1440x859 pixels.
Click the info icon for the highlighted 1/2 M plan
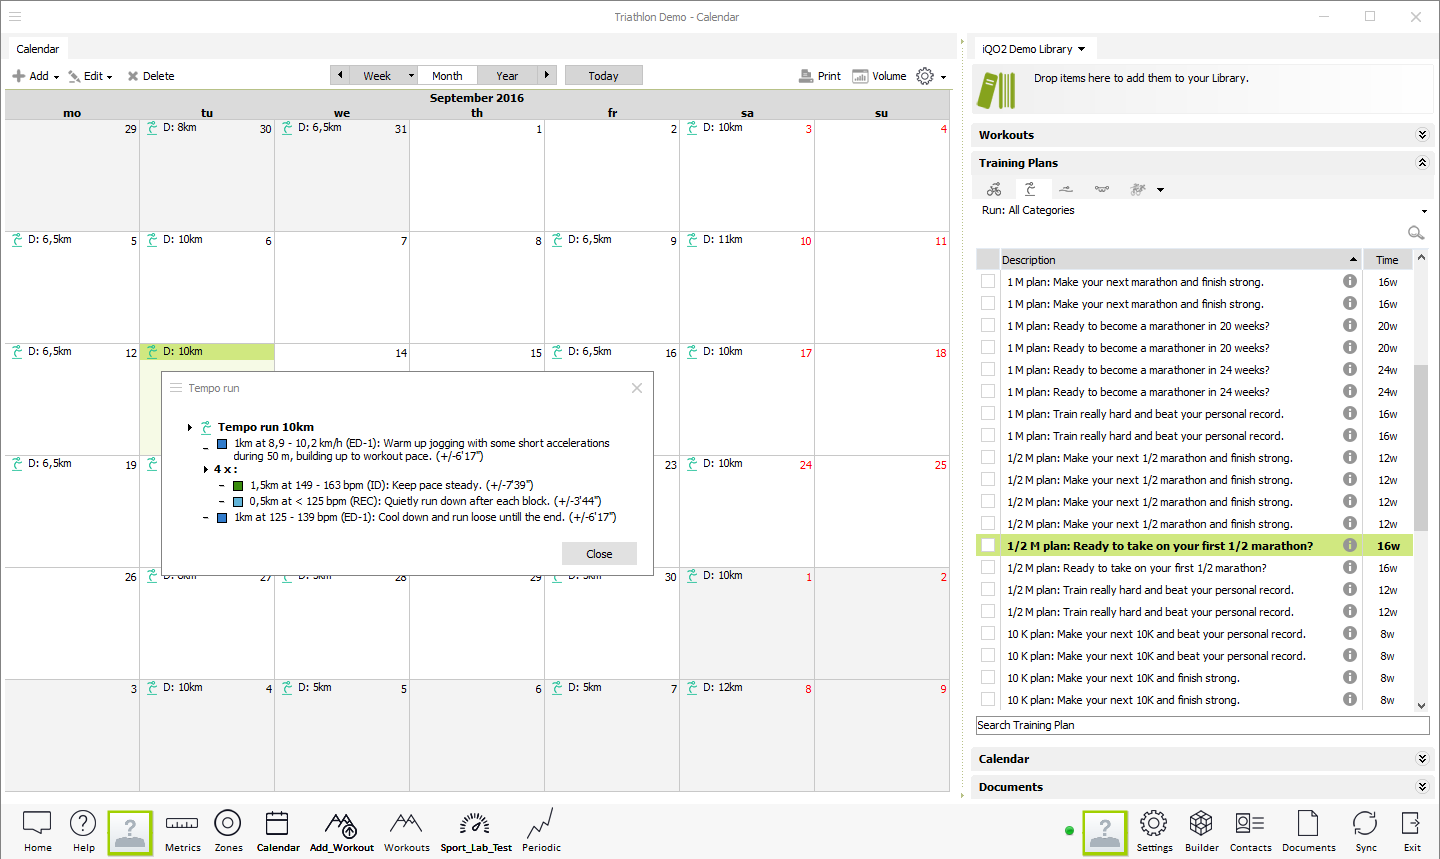[1349, 545]
